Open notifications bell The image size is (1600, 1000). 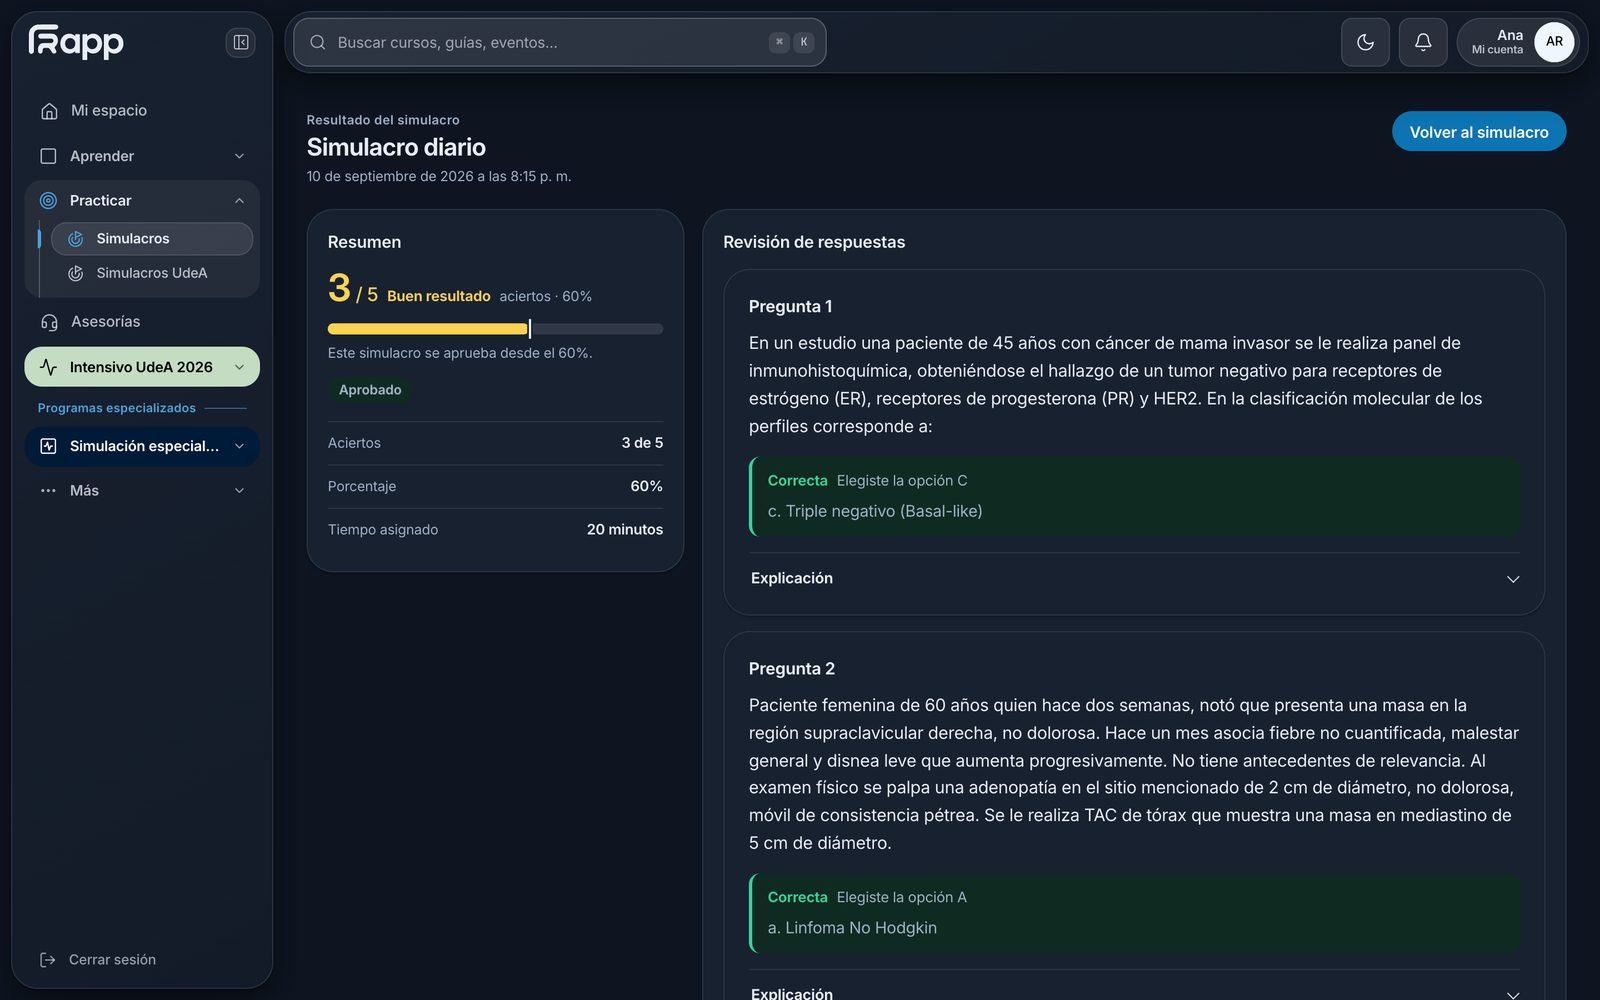[x=1423, y=42]
